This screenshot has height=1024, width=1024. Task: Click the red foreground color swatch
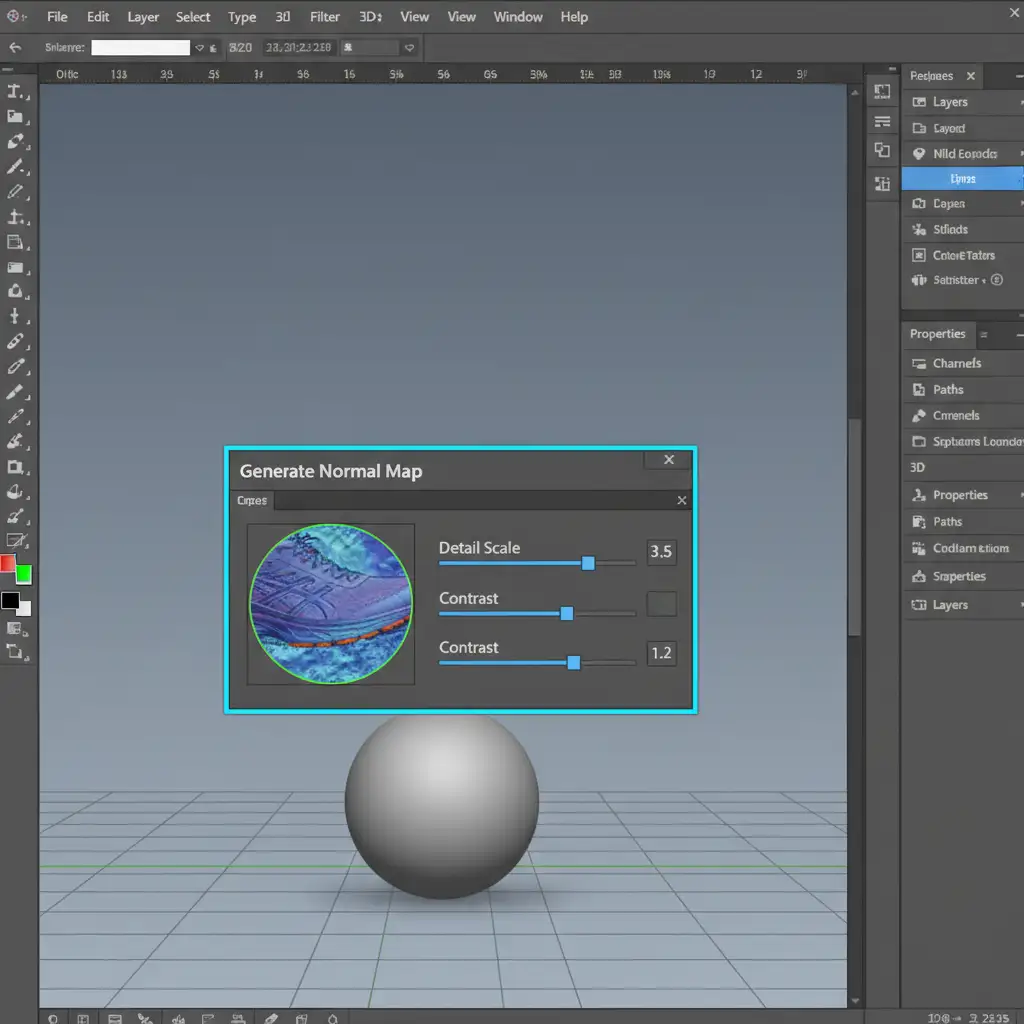[7, 564]
